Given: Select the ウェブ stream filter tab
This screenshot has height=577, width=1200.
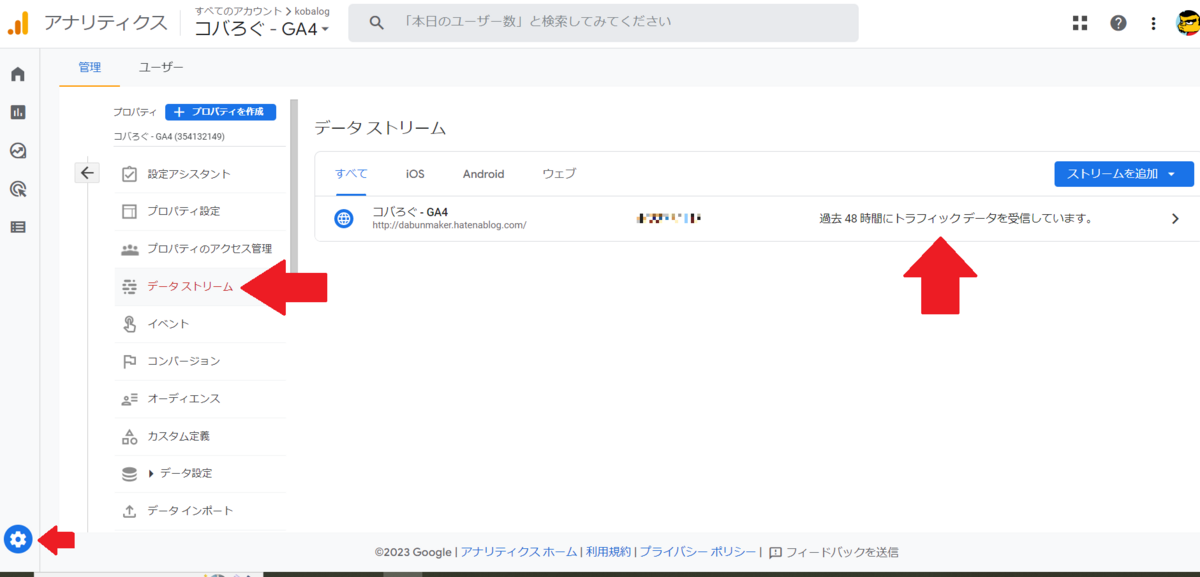Looking at the screenshot, I should click(x=559, y=174).
